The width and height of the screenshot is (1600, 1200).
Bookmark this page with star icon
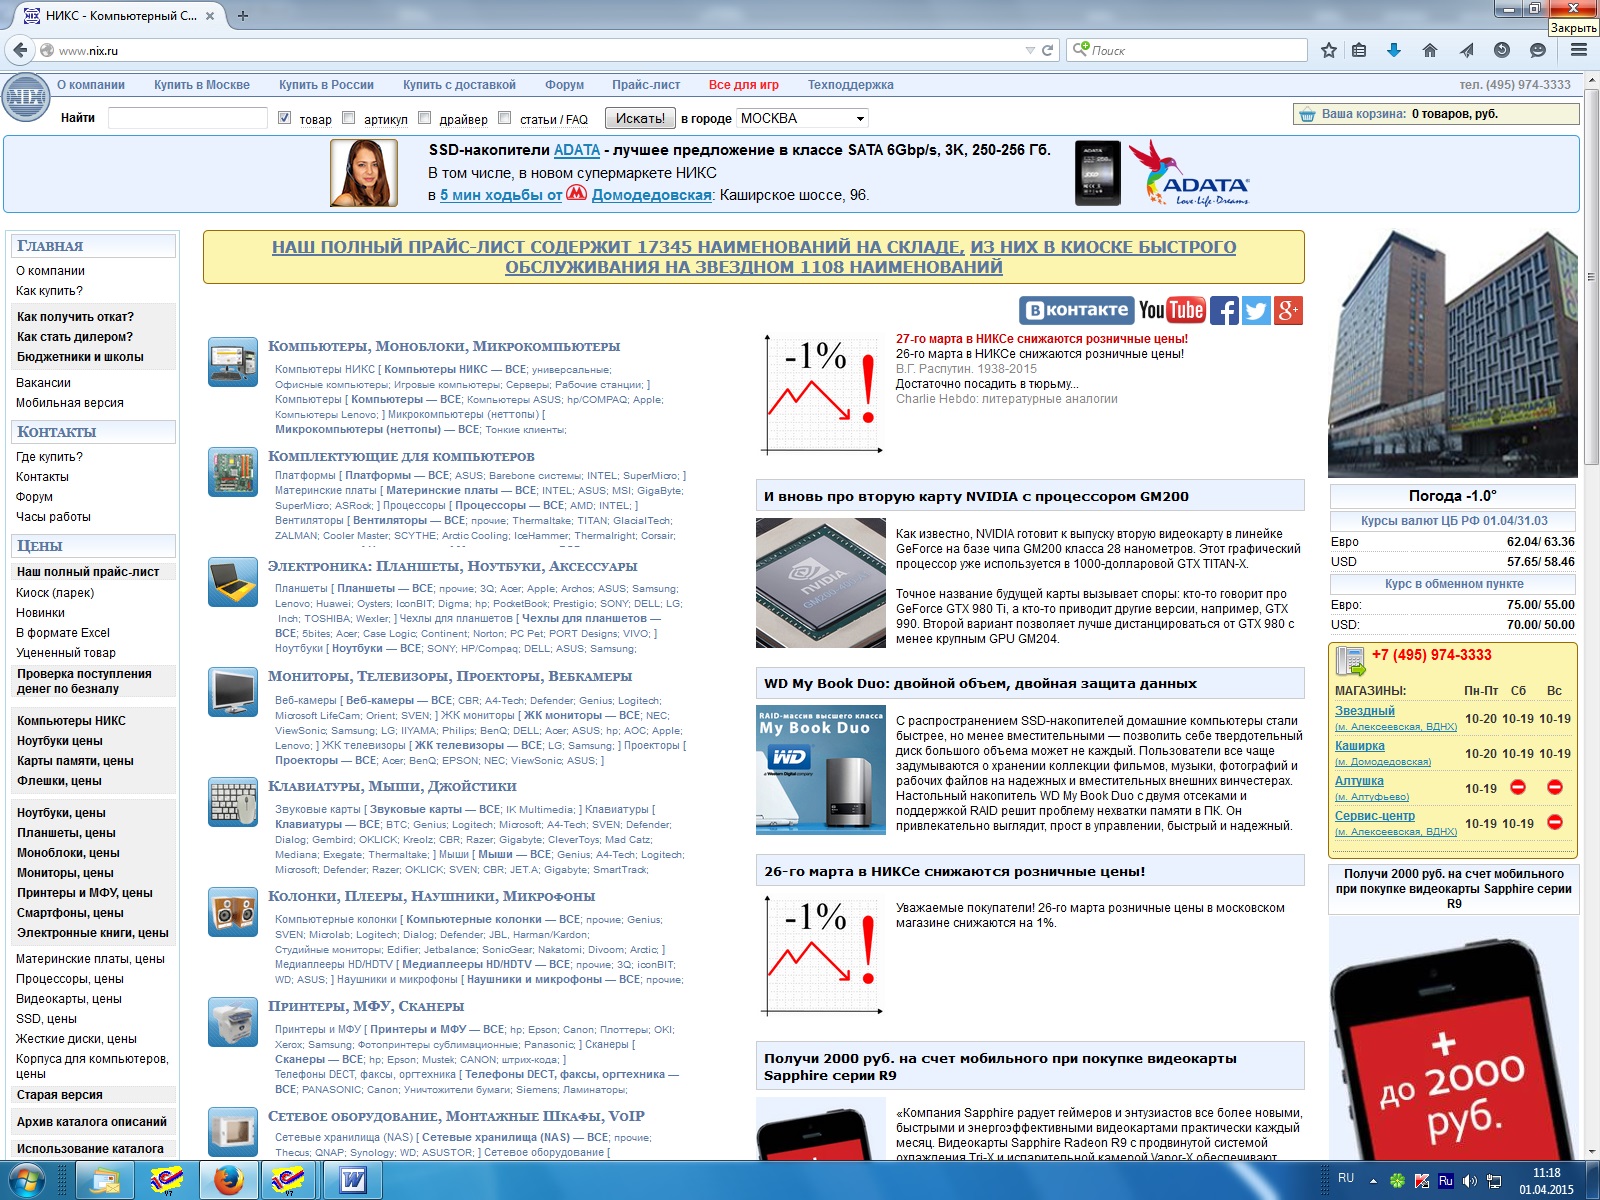click(1329, 50)
